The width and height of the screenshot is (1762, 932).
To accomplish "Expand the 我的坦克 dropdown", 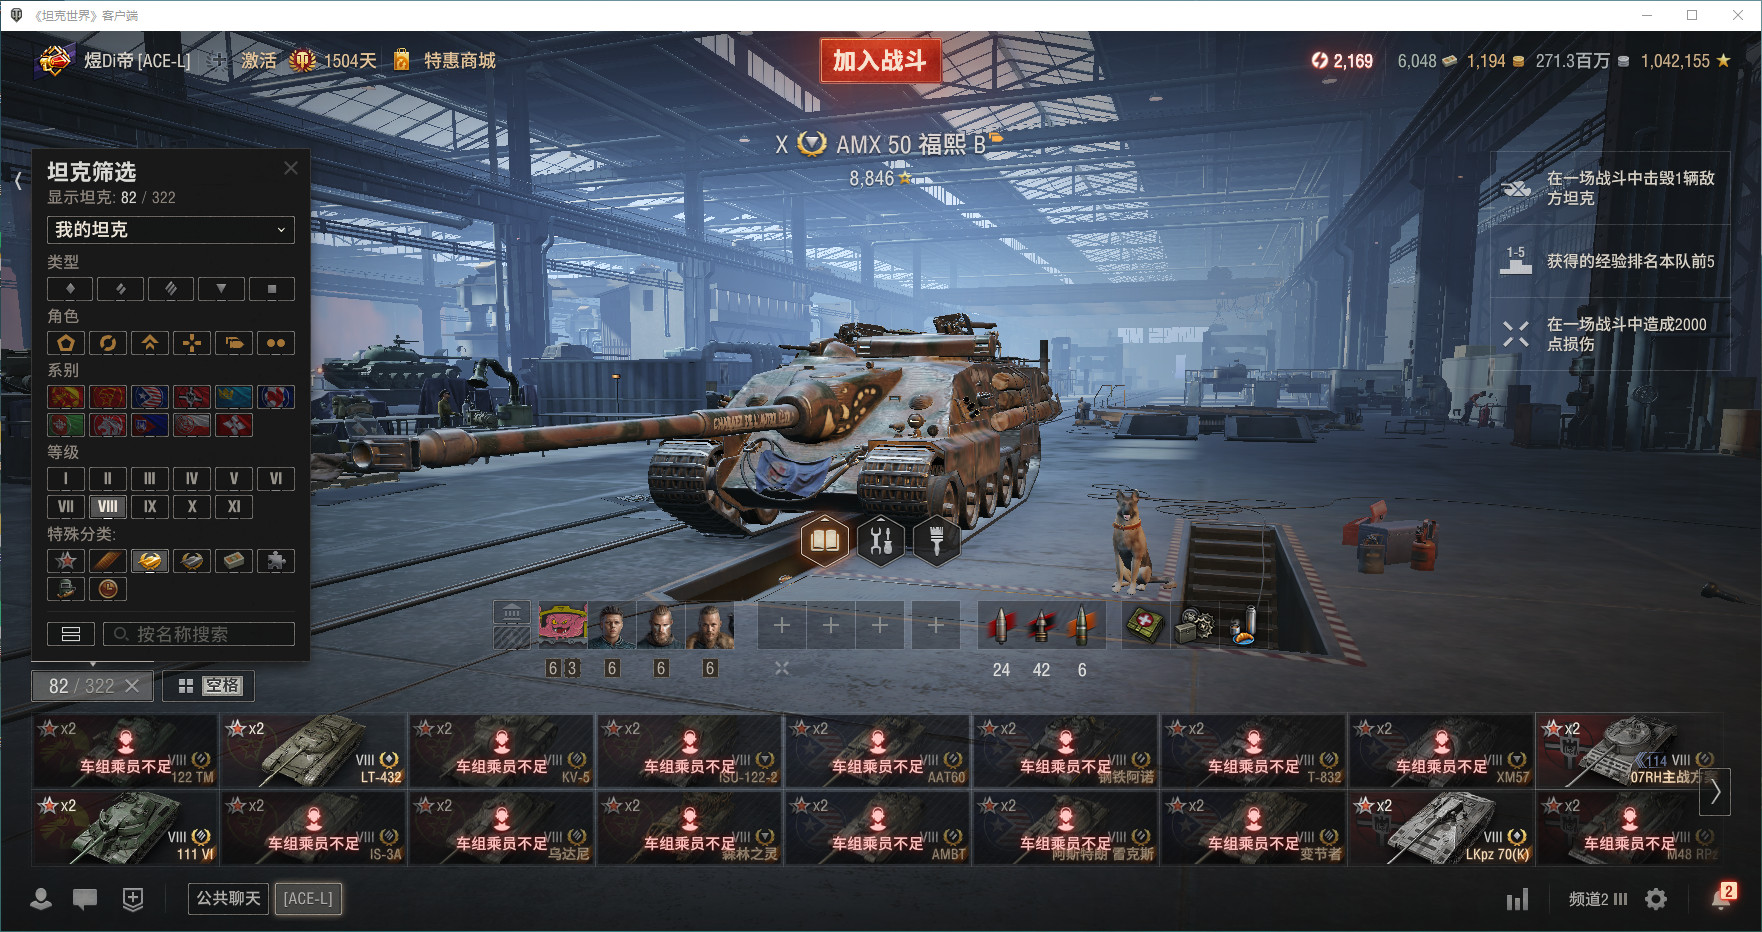I will click(171, 229).
